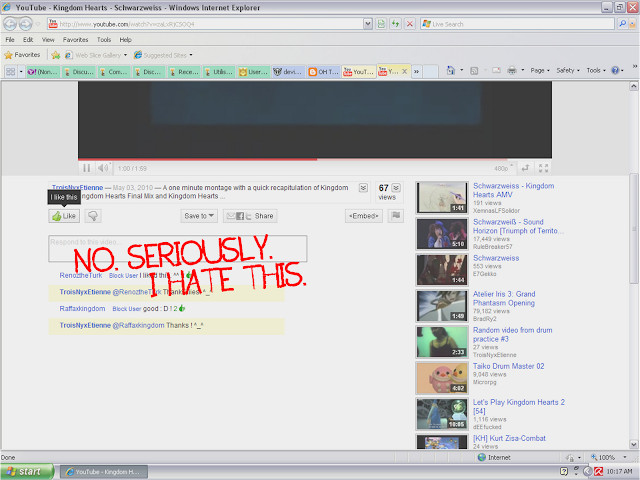Screen dimensions: 640x480
Task: Click the Print icon in command bar
Action: (512, 70)
